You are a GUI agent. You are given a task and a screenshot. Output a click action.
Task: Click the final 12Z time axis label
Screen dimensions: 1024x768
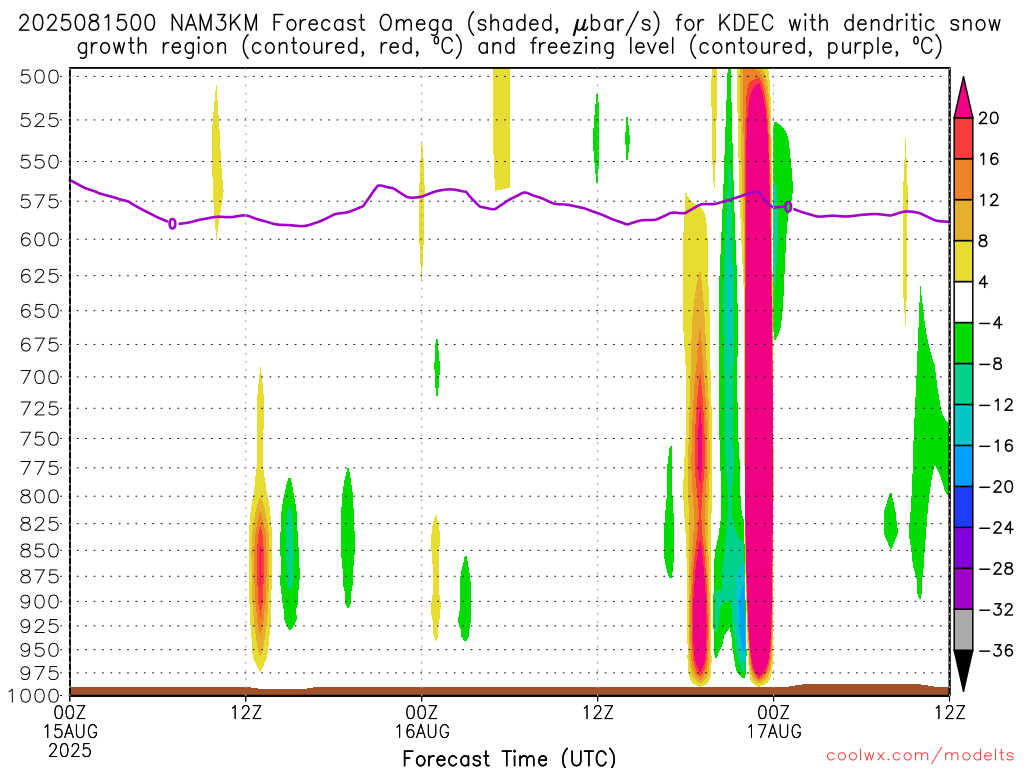pos(950,712)
